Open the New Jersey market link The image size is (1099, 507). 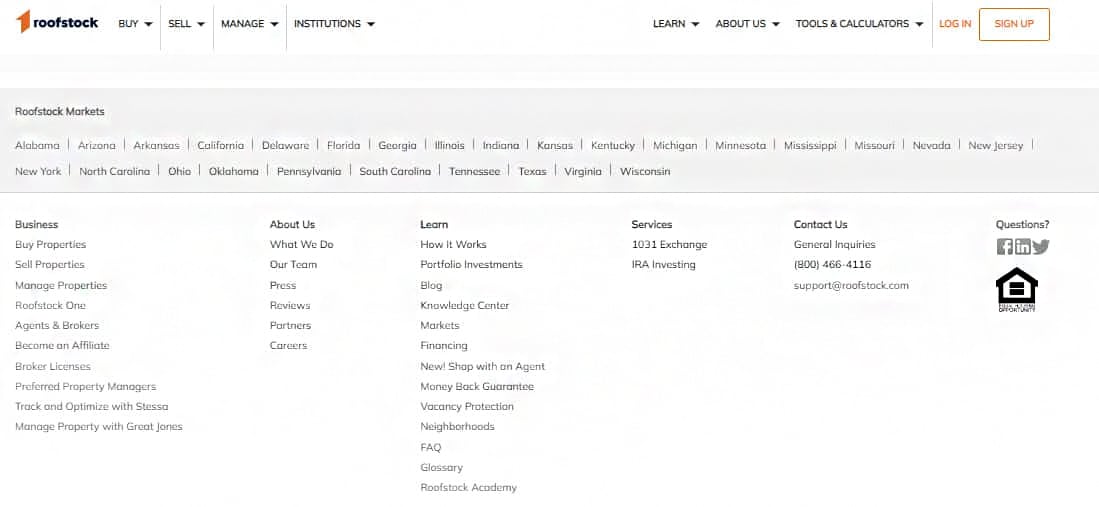coord(995,146)
